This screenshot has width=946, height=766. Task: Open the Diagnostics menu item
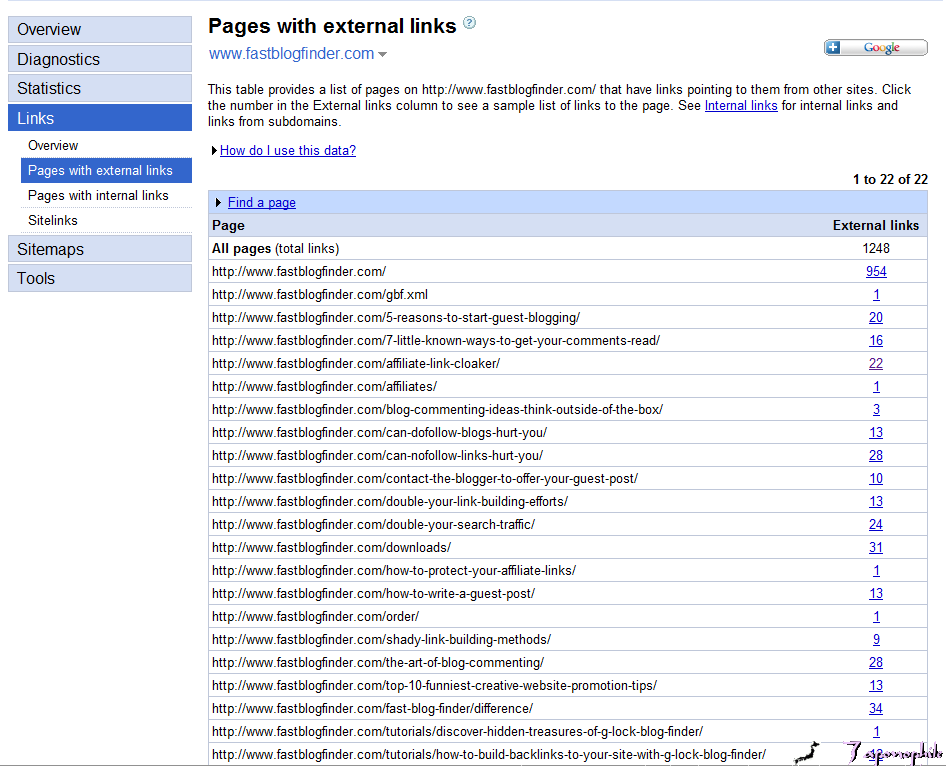[100, 59]
